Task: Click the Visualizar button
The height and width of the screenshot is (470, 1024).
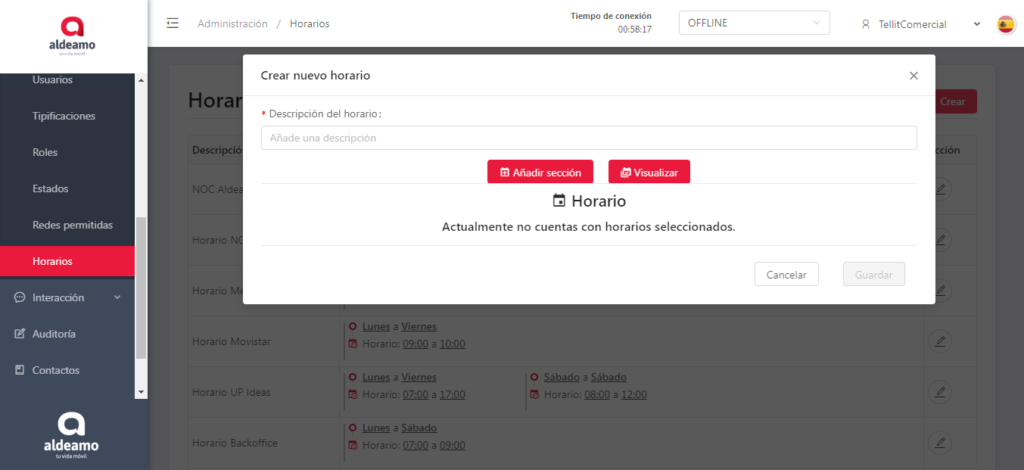Action: (x=649, y=172)
